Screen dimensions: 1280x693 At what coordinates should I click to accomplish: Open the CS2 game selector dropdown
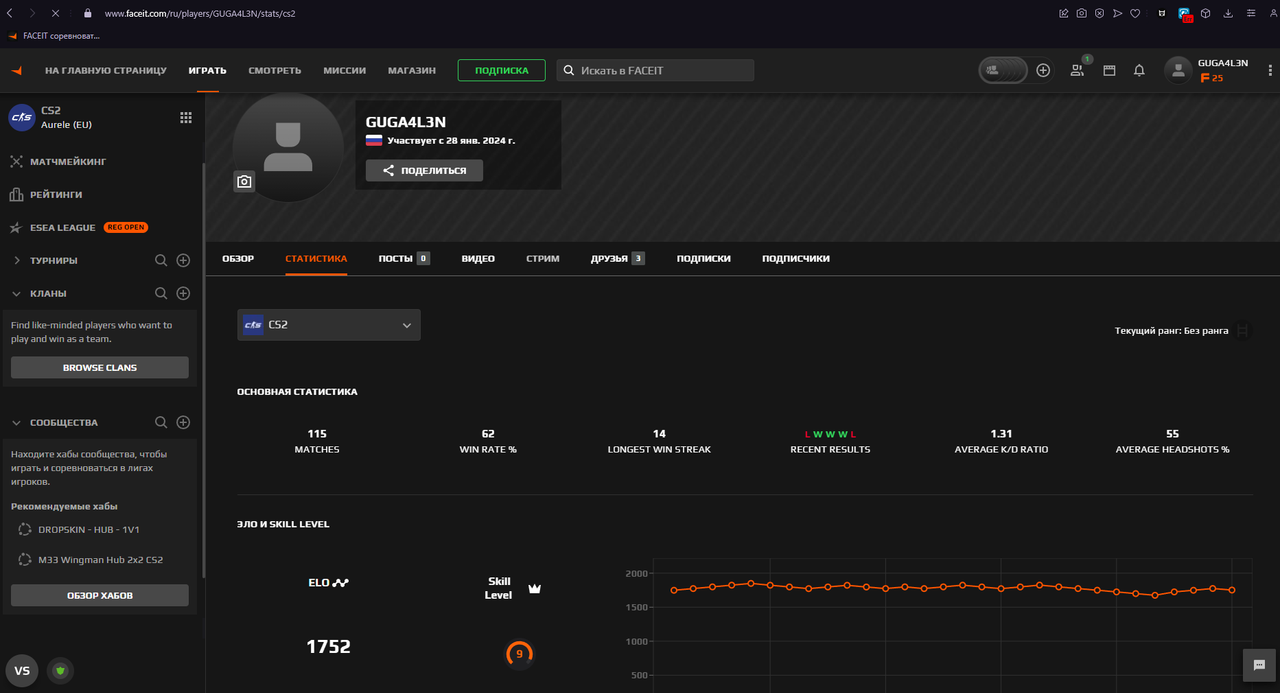click(x=329, y=325)
